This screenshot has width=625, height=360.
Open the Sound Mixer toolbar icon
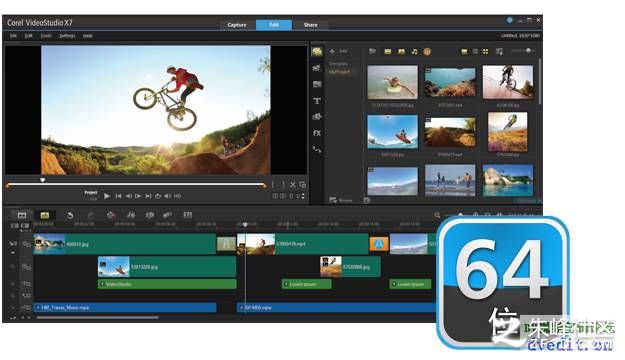[131, 215]
